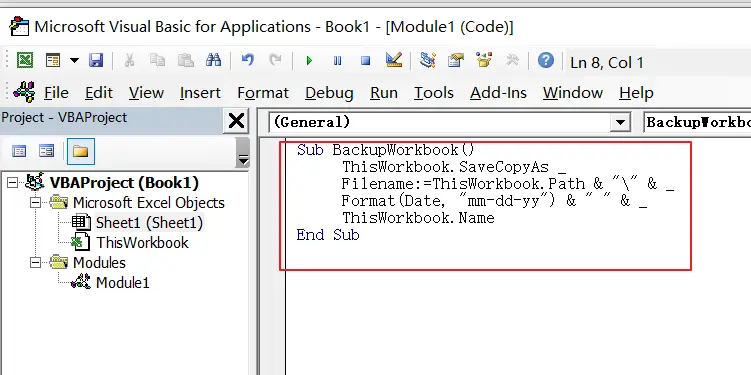Run the macro with the green play icon

click(x=309, y=61)
